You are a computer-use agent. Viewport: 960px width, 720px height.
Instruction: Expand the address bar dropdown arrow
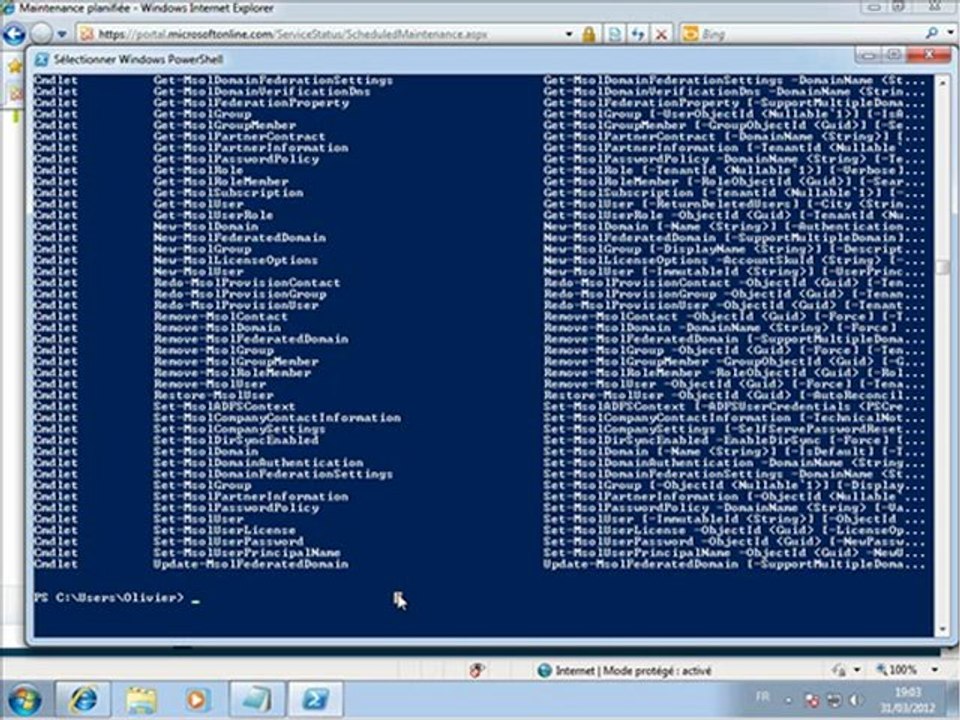click(x=569, y=34)
